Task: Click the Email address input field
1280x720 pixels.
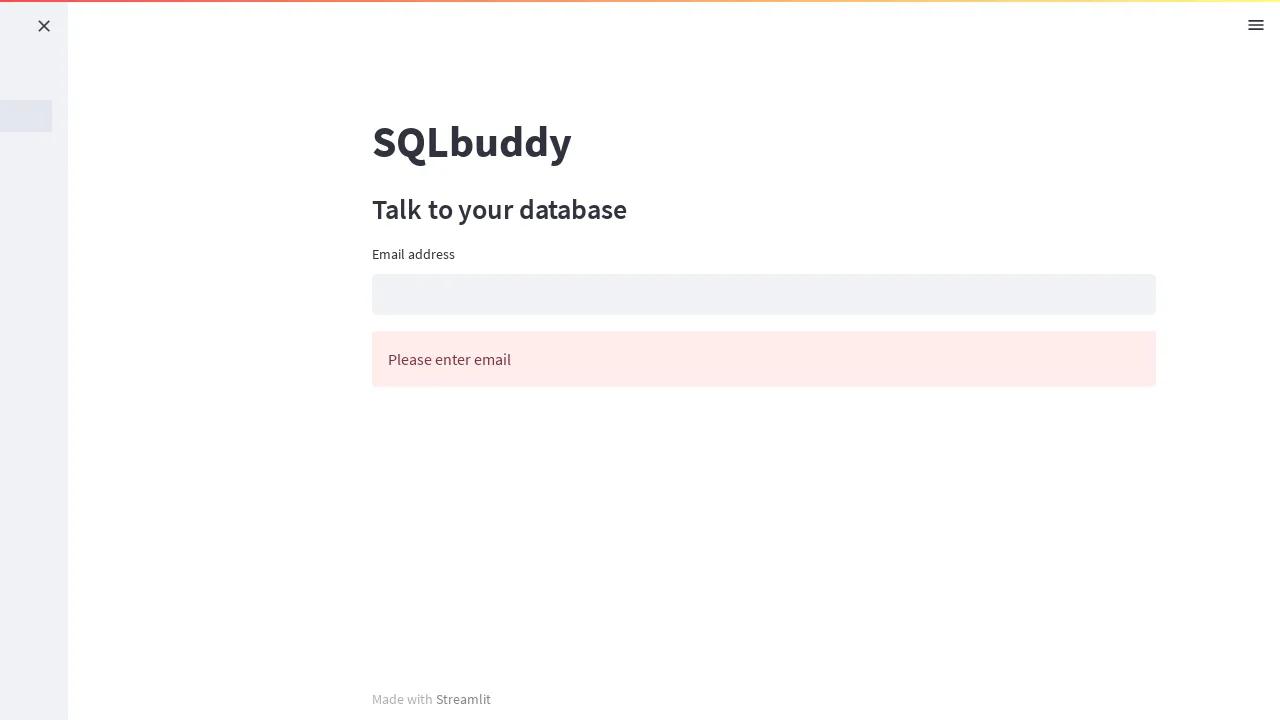Action: [x=763, y=294]
